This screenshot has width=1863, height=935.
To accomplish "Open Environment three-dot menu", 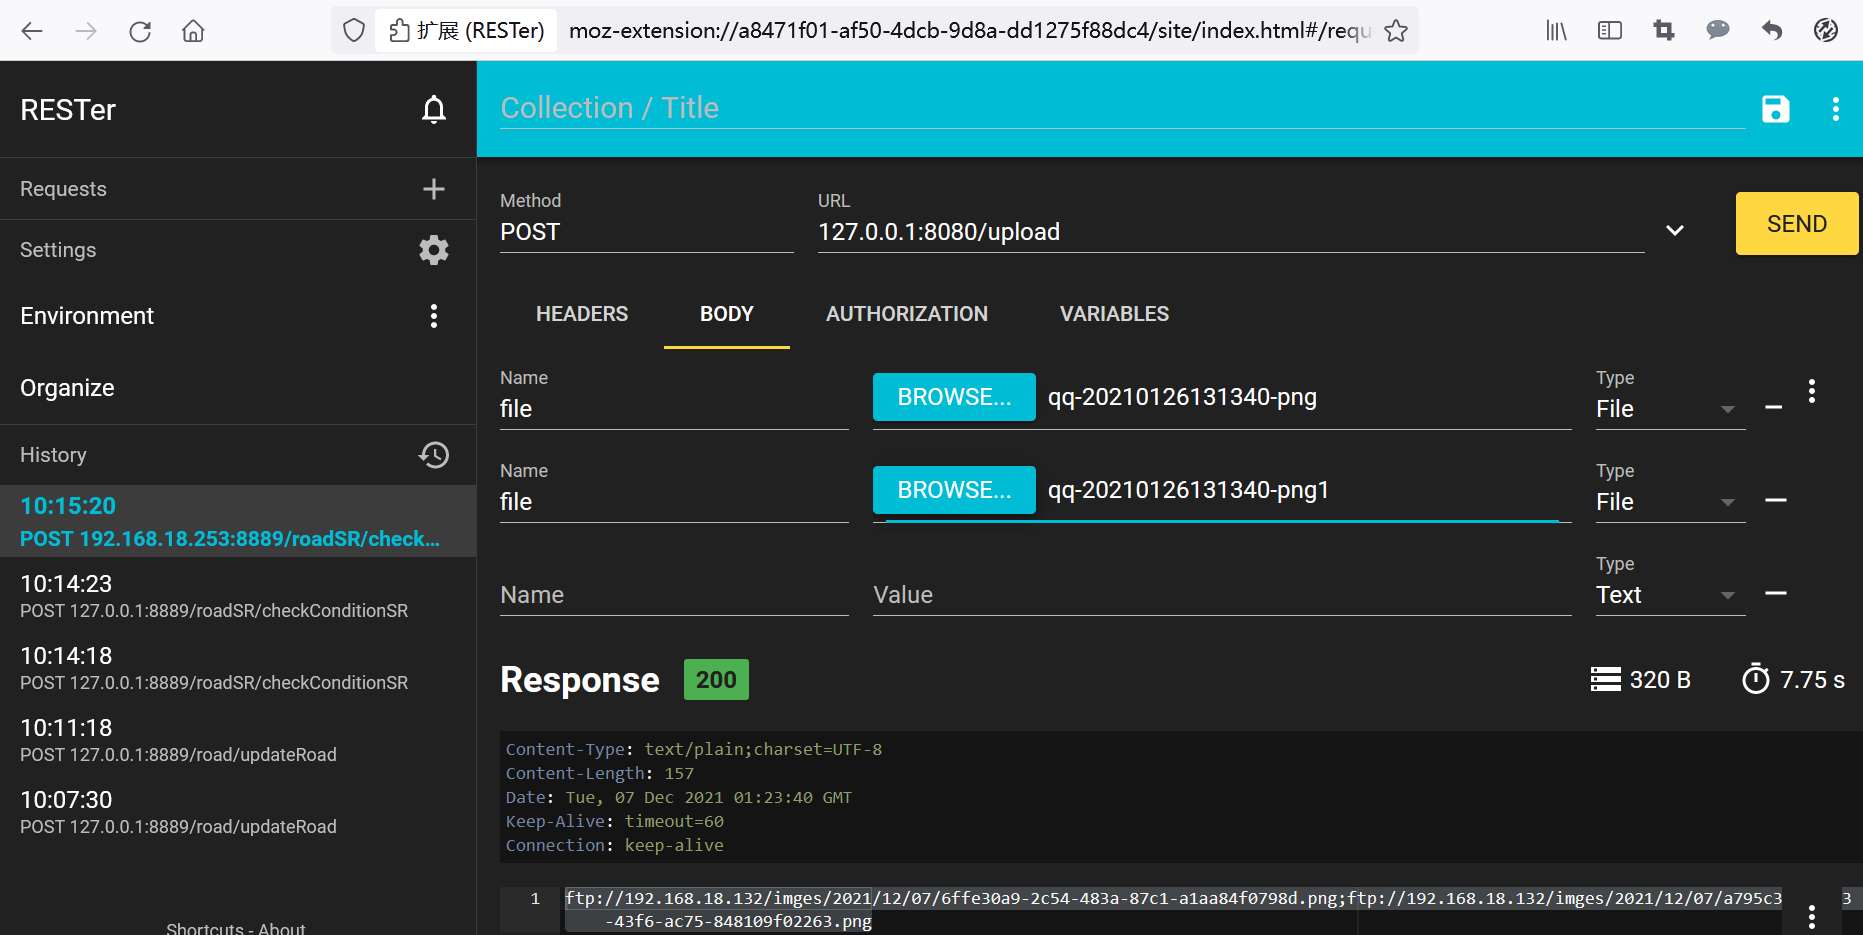I will click(434, 316).
